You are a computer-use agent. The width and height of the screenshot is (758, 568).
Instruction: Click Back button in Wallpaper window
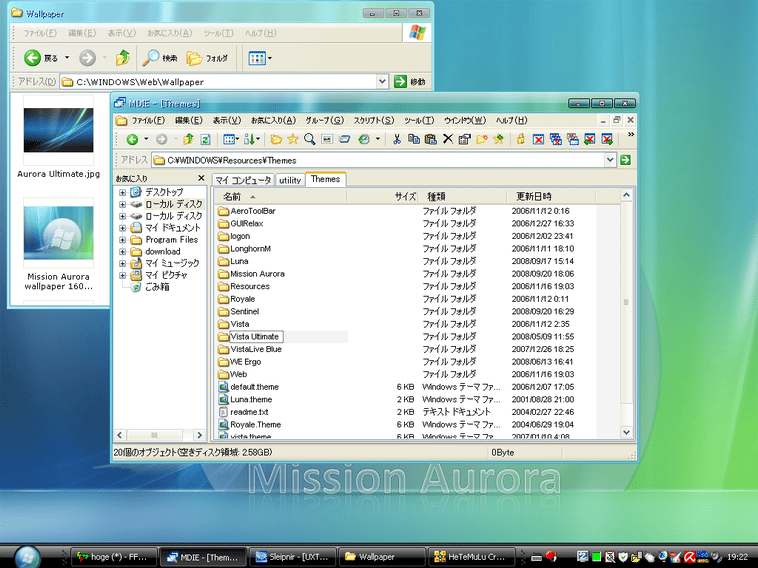tap(41, 58)
